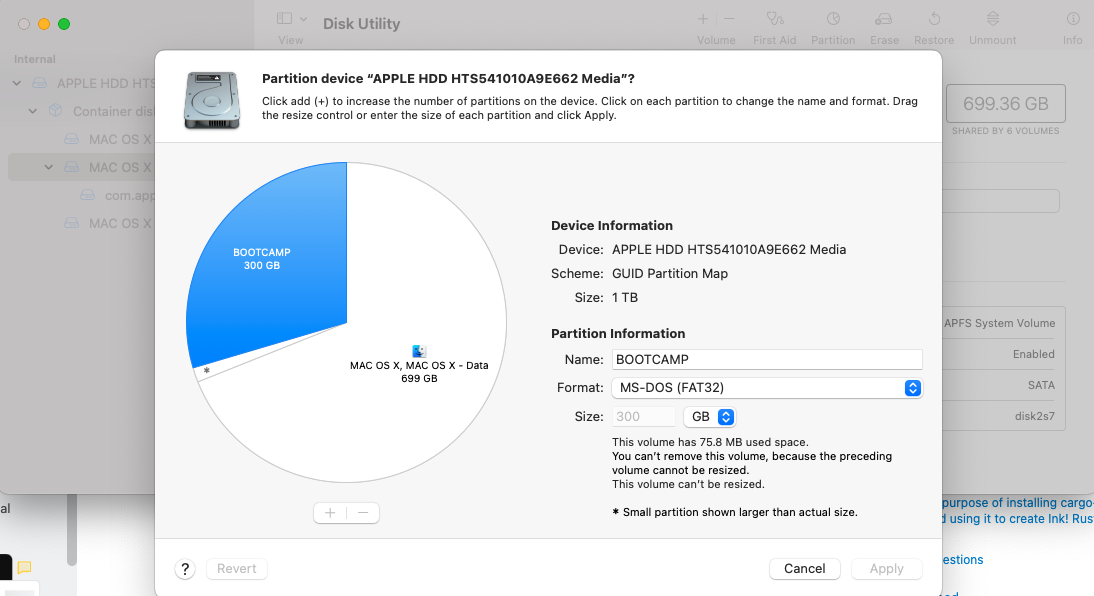Viewport: 1094px width, 596px height.
Task: Click the add Volume plus icon in toolbar
Action: tap(703, 19)
